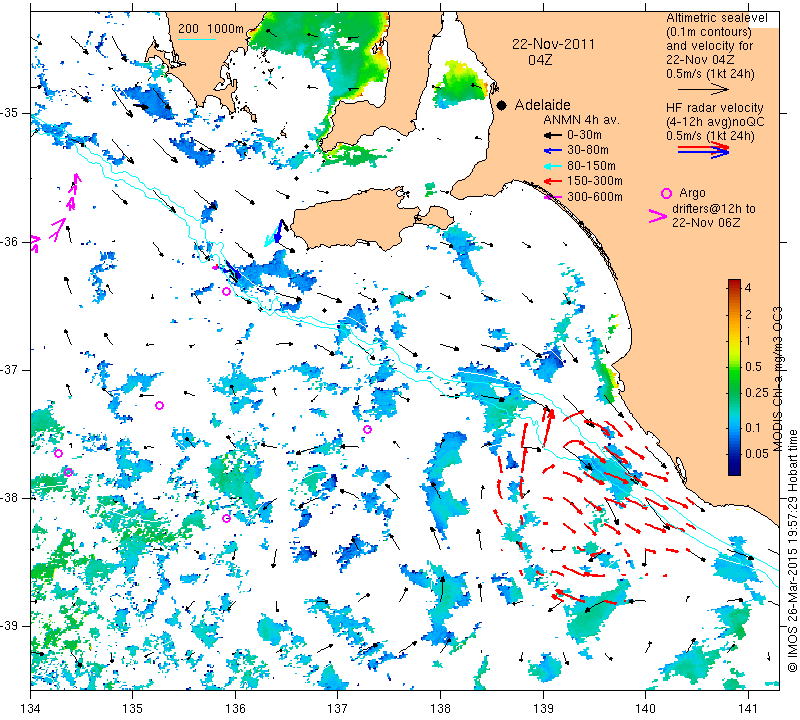Click the MODIS Chl-a colorbar axis label

click(778, 379)
